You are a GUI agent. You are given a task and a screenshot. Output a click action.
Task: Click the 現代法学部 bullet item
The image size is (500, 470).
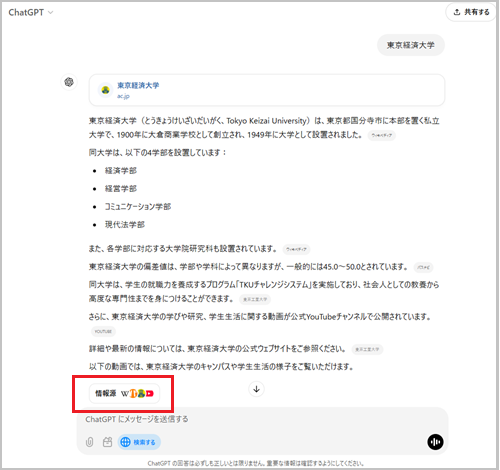tap(125, 225)
